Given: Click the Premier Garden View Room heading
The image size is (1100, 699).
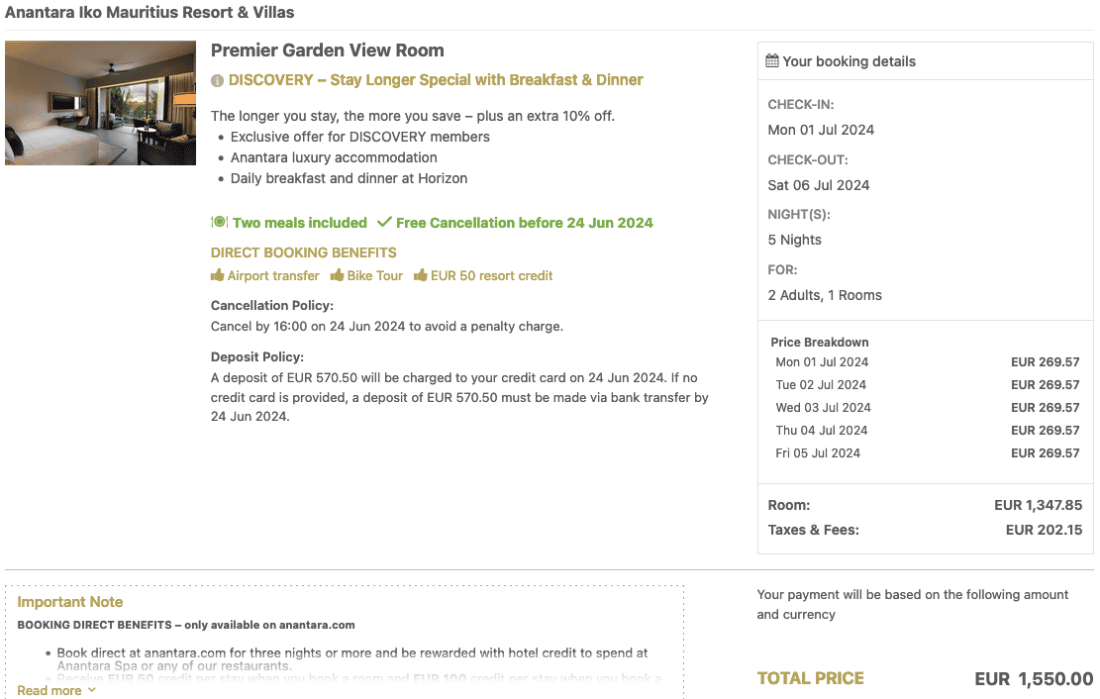Looking at the screenshot, I should pos(327,51).
